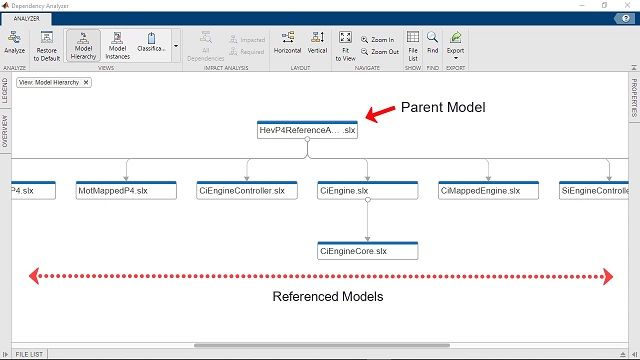
Task: Select the CiMappedEngine.slx node
Action: (488, 191)
